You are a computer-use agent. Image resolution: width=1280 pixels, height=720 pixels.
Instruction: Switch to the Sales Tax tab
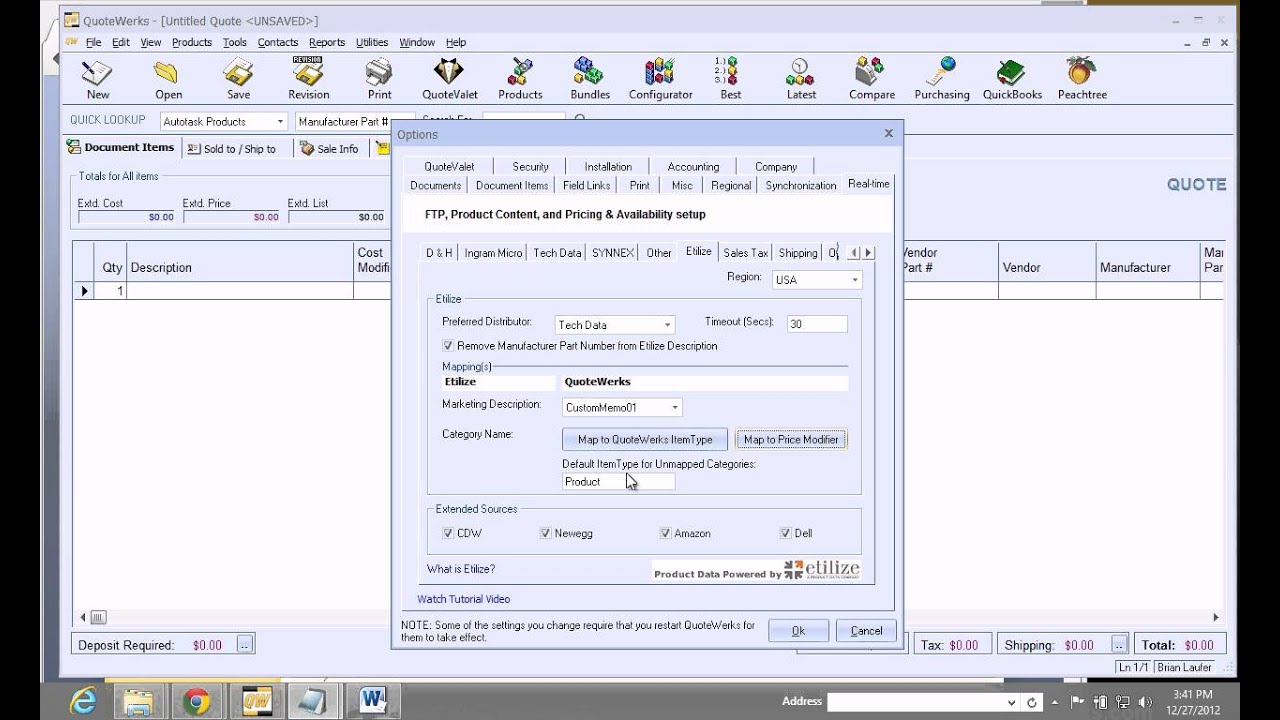745,253
